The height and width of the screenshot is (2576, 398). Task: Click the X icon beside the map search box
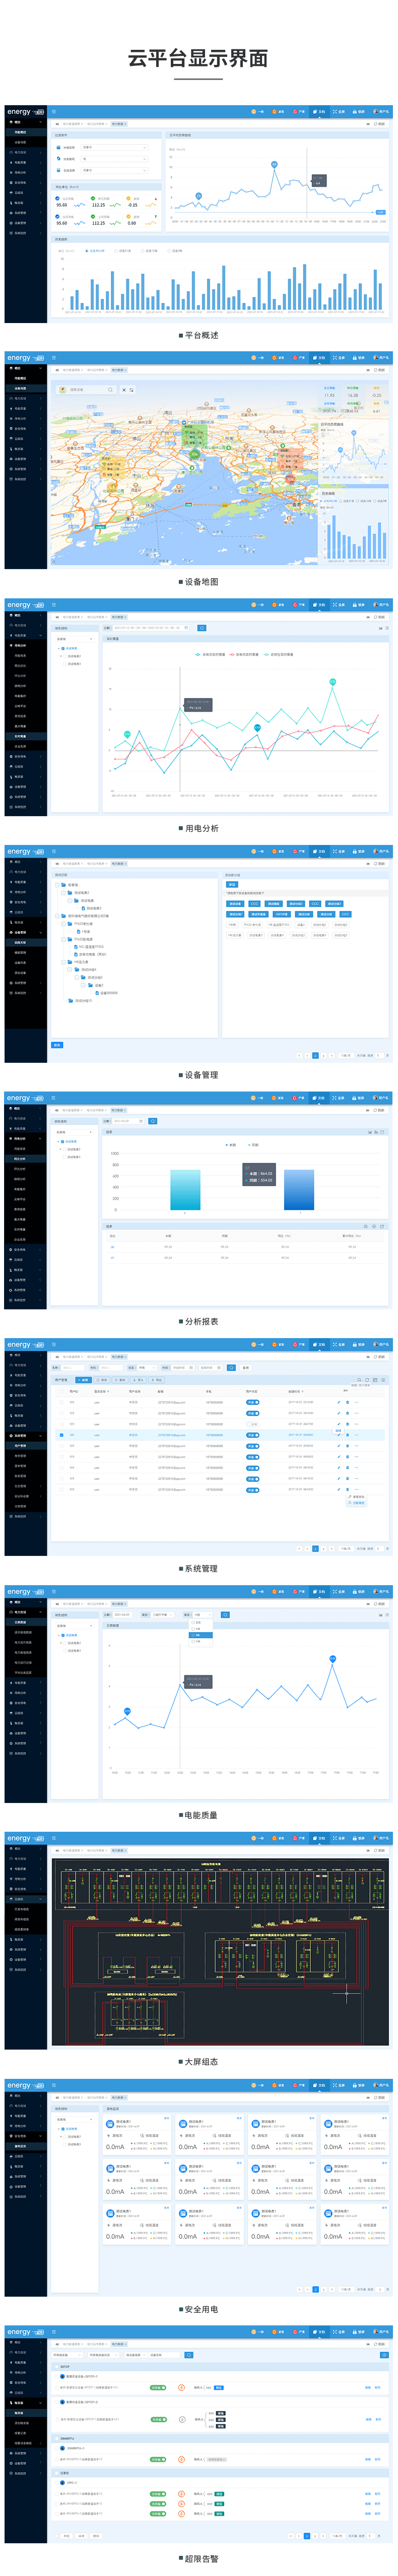pyautogui.click(x=124, y=390)
